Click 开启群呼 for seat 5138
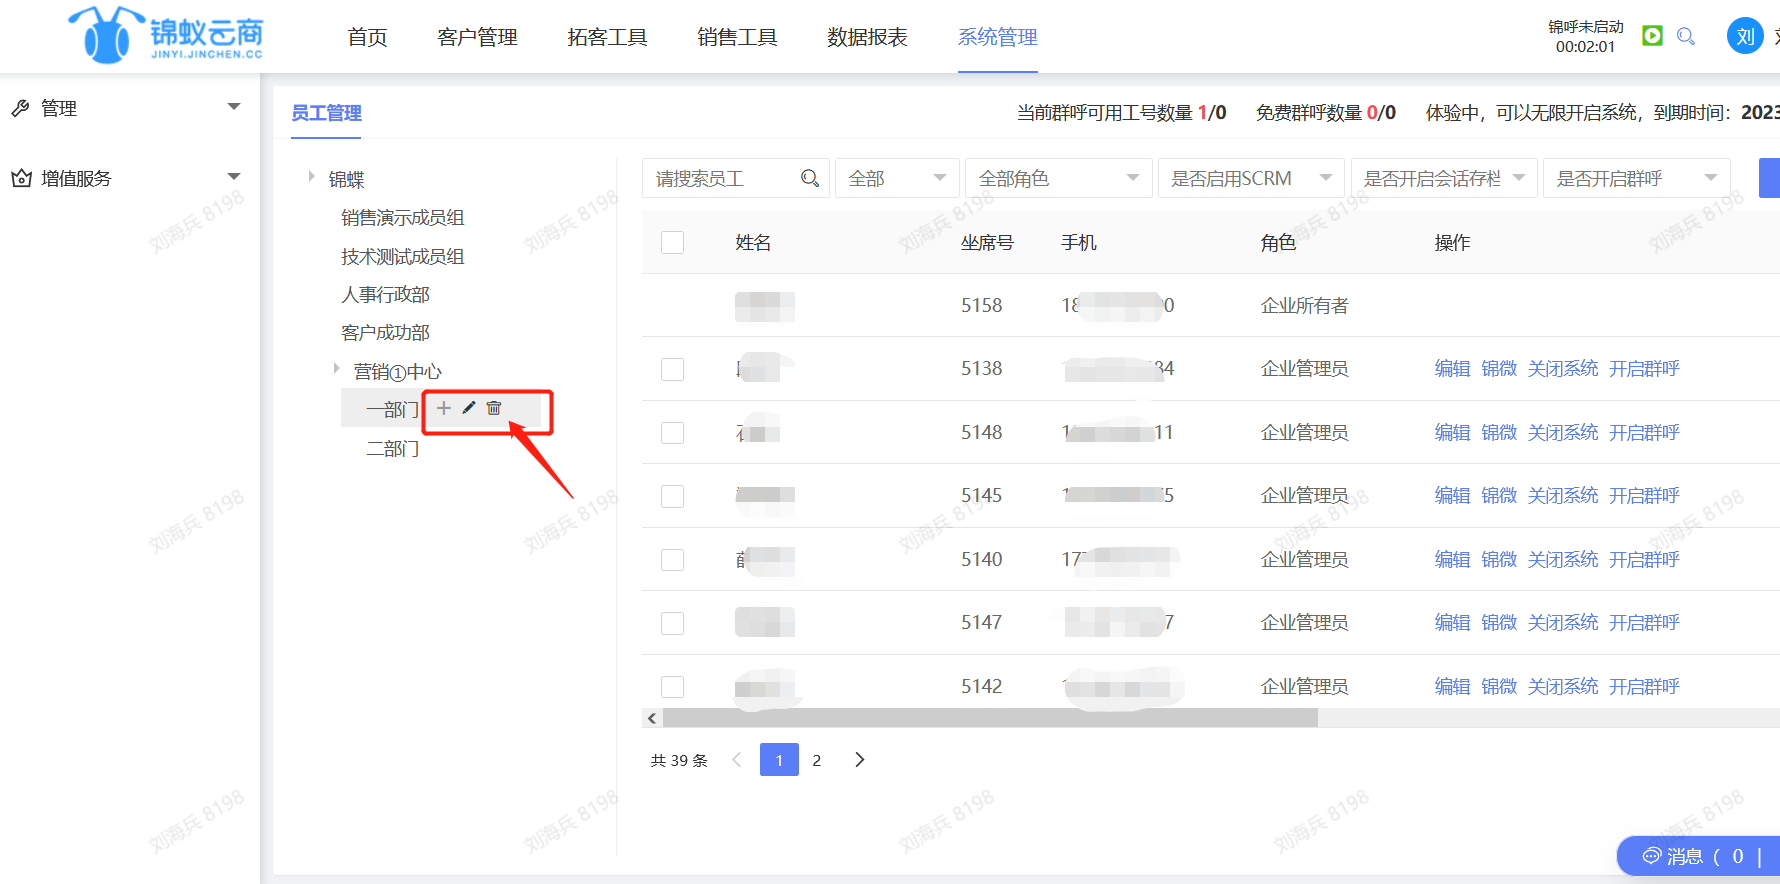 [x=1644, y=369]
